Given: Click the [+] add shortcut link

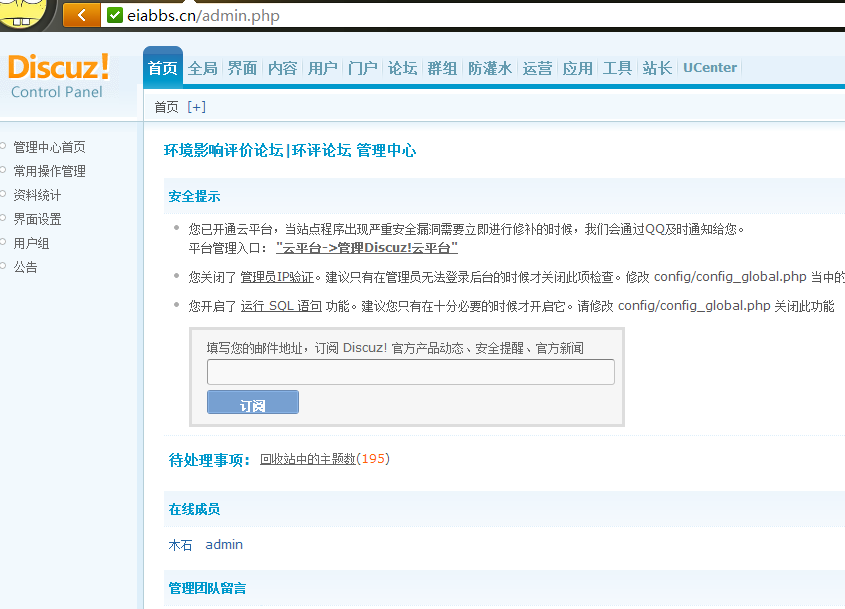Looking at the screenshot, I should (197, 107).
